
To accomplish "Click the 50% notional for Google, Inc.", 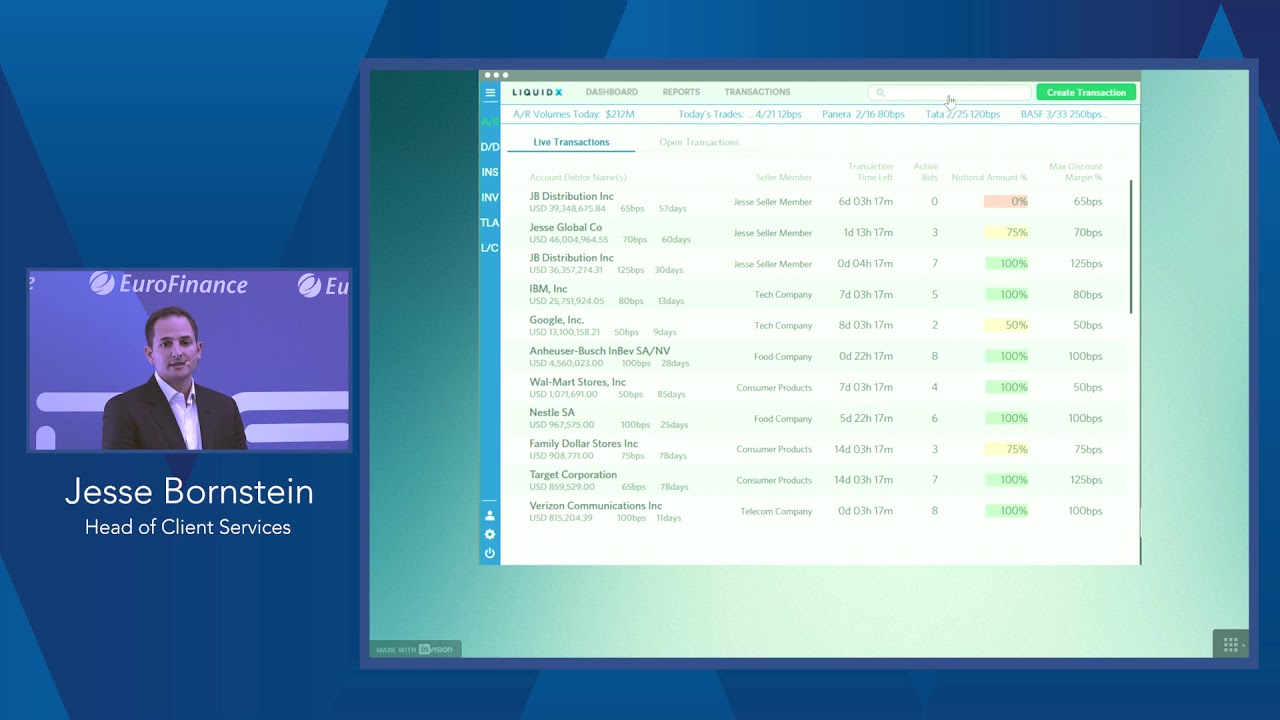I will tap(1006, 326).
